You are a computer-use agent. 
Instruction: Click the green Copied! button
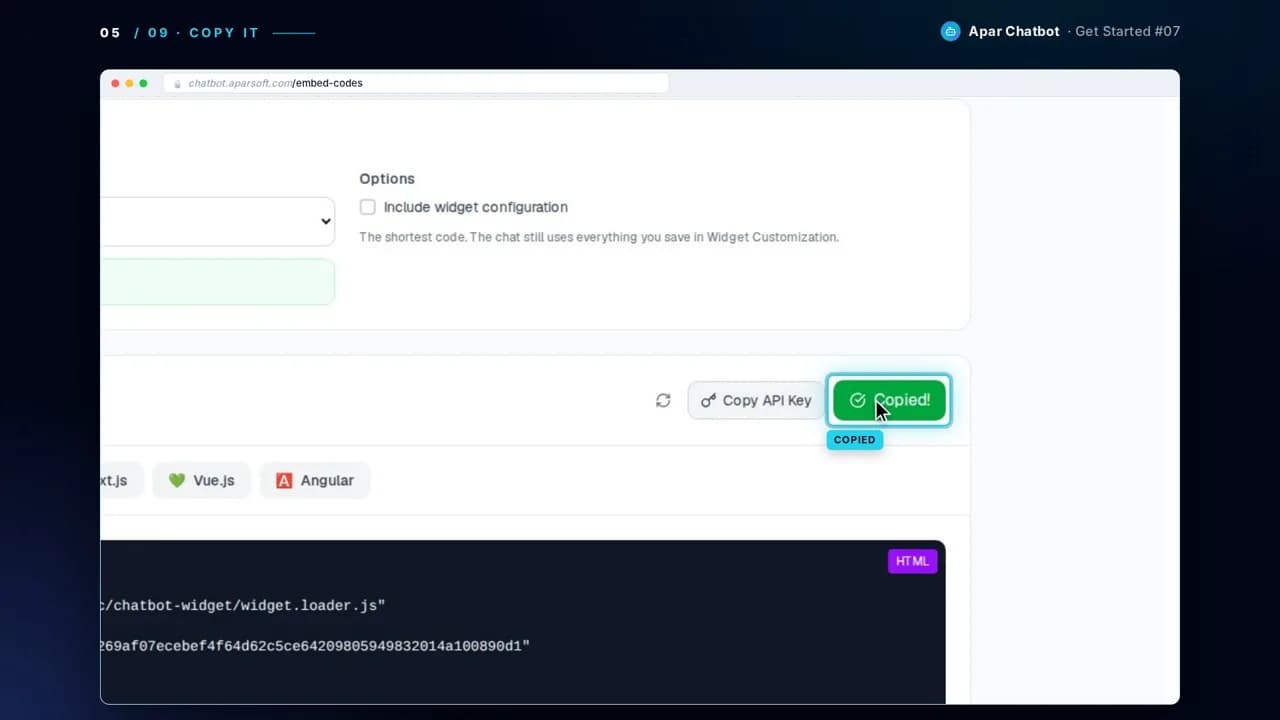point(889,400)
